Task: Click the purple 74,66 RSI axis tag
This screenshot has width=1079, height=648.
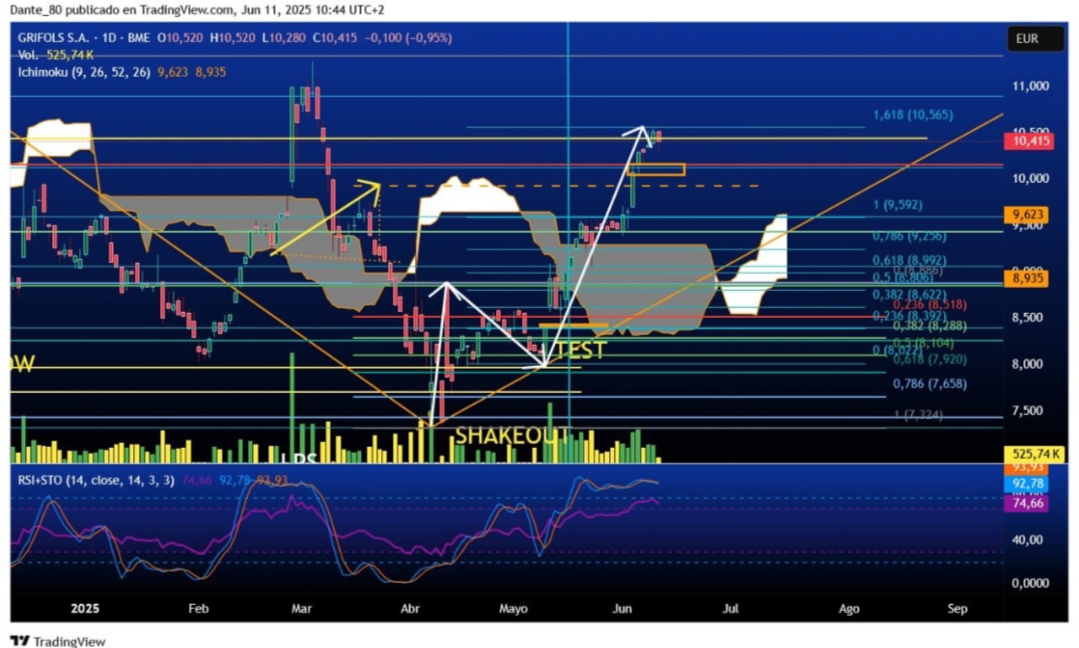Action: tap(1027, 504)
